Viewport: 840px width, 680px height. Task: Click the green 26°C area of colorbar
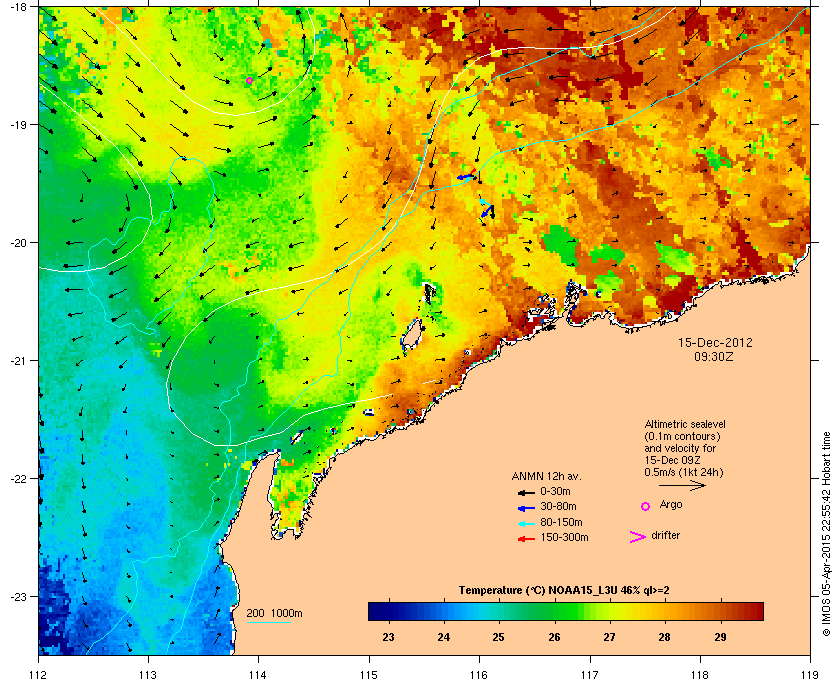(x=554, y=611)
